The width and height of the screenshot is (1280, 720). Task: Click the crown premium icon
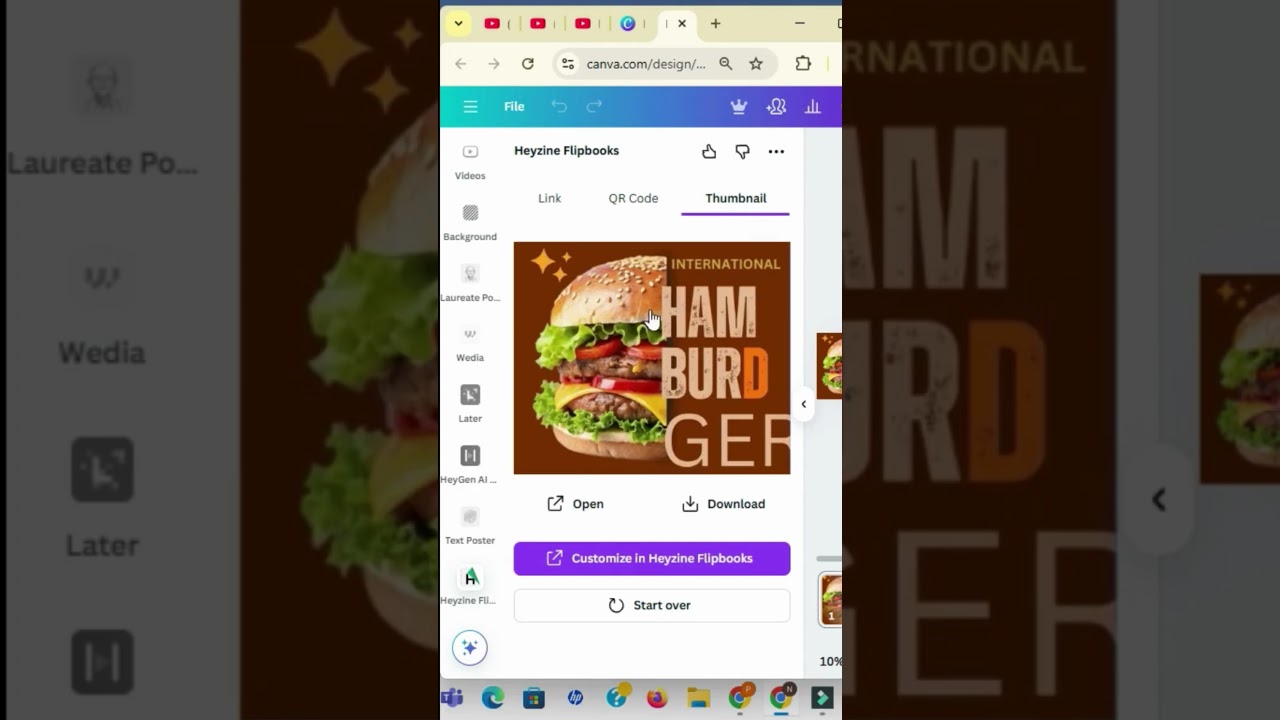point(739,107)
